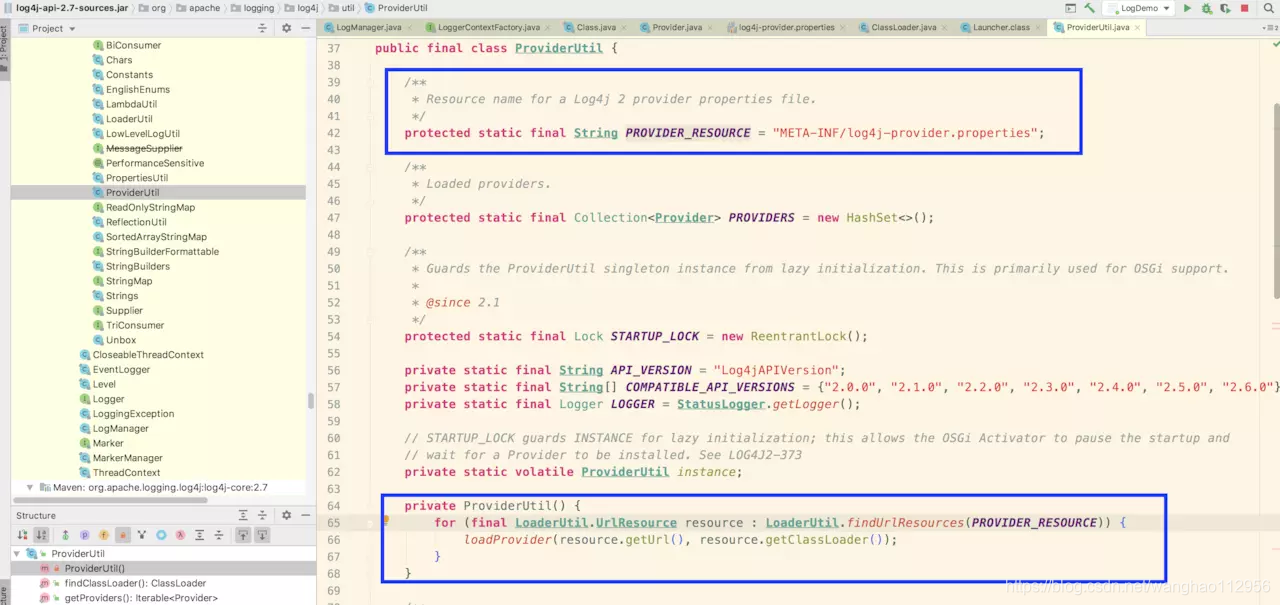Open Project panel settings gear
Viewport: 1280px width, 605px height.
point(286,28)
